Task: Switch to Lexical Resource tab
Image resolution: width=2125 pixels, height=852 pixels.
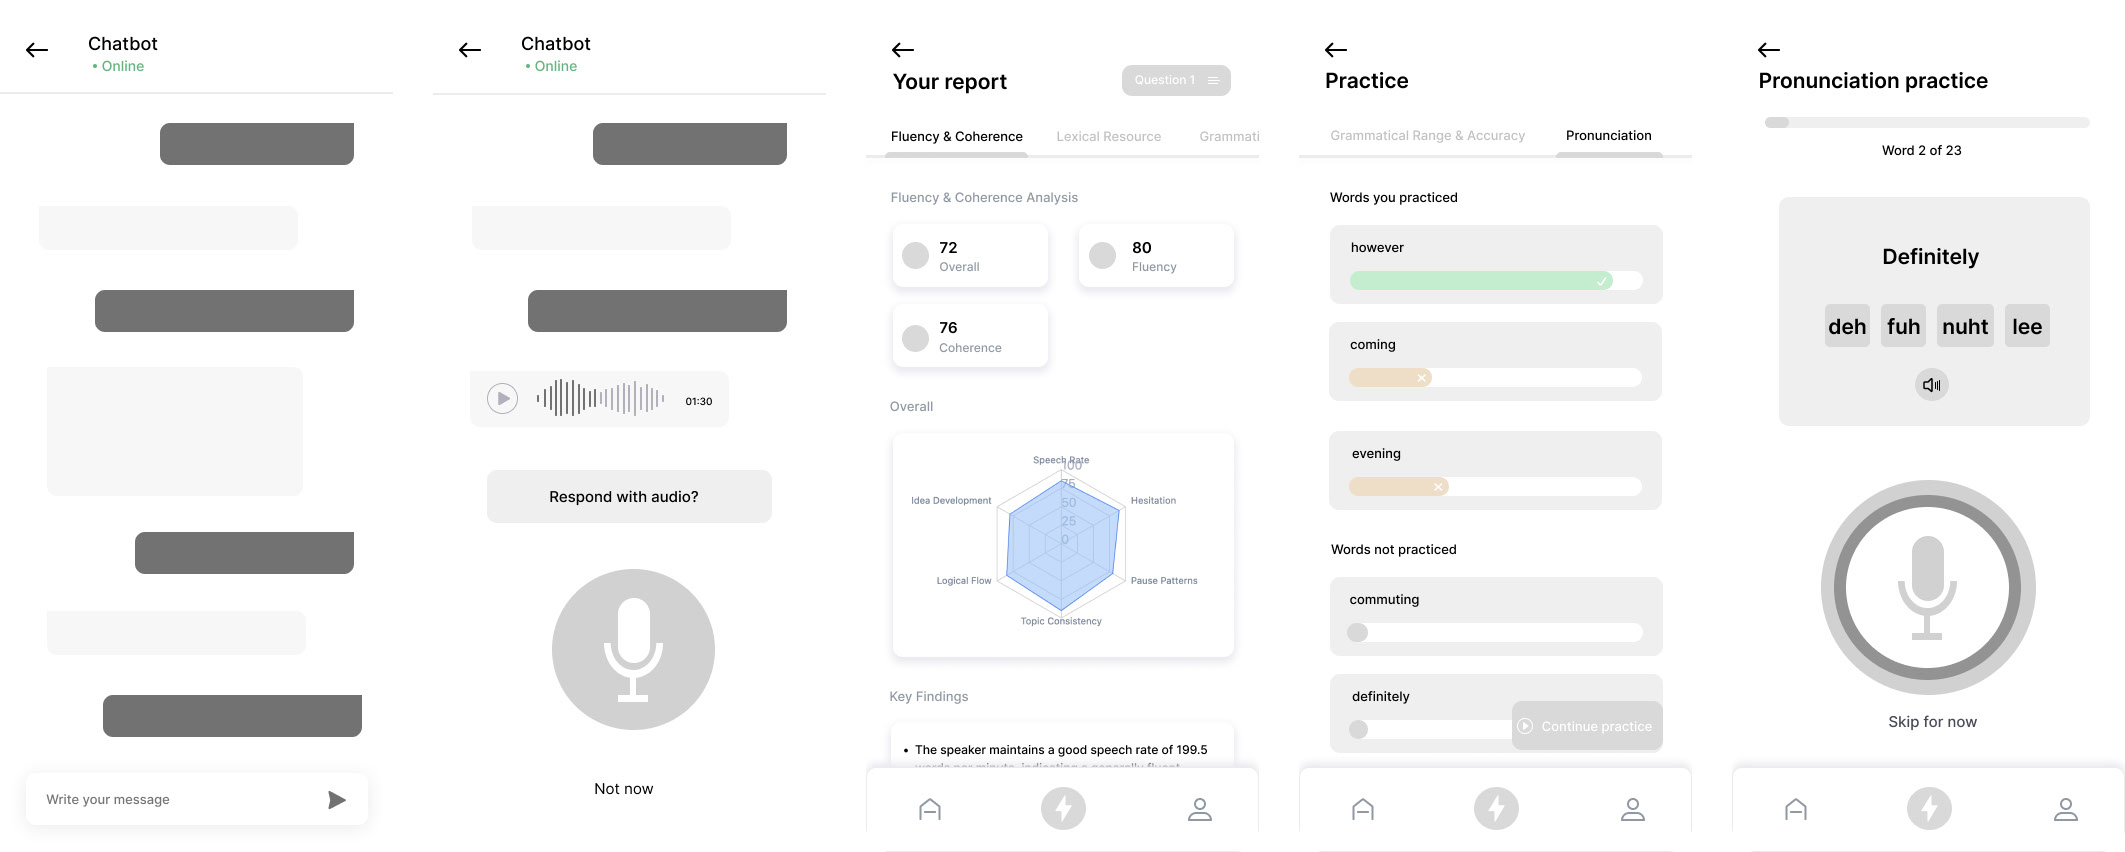Action: click(x=1108, y=136)
